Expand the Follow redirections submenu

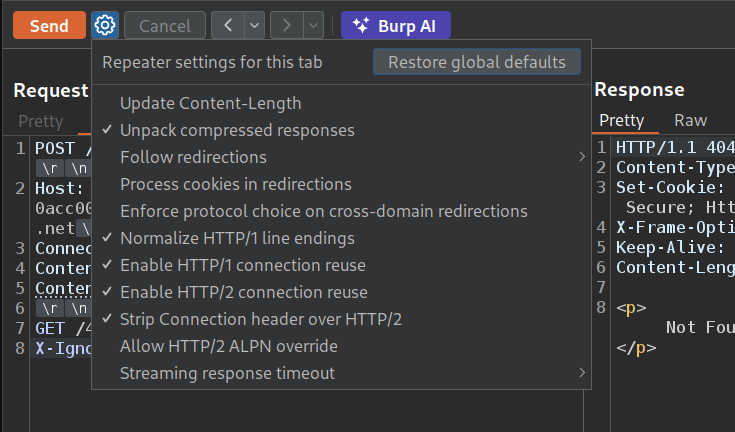(x=580, y=157)
